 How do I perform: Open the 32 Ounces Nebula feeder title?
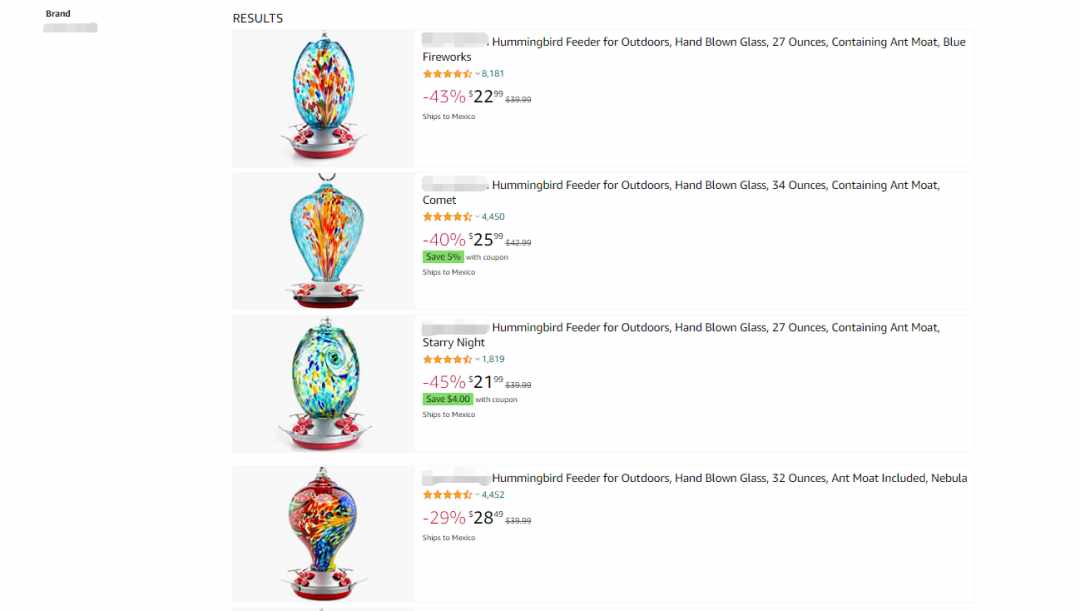click(x=695, y=478)
